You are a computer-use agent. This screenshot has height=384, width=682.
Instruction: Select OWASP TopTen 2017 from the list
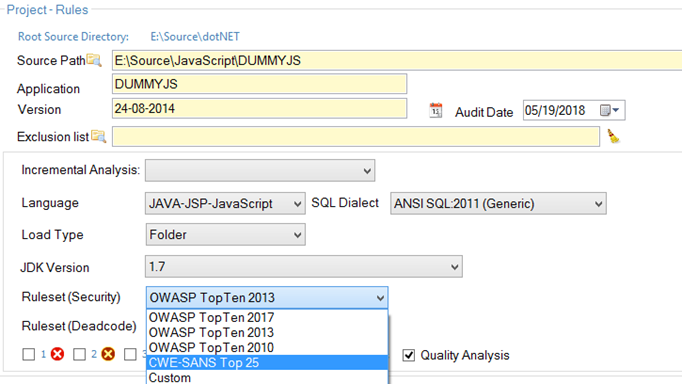267,317
